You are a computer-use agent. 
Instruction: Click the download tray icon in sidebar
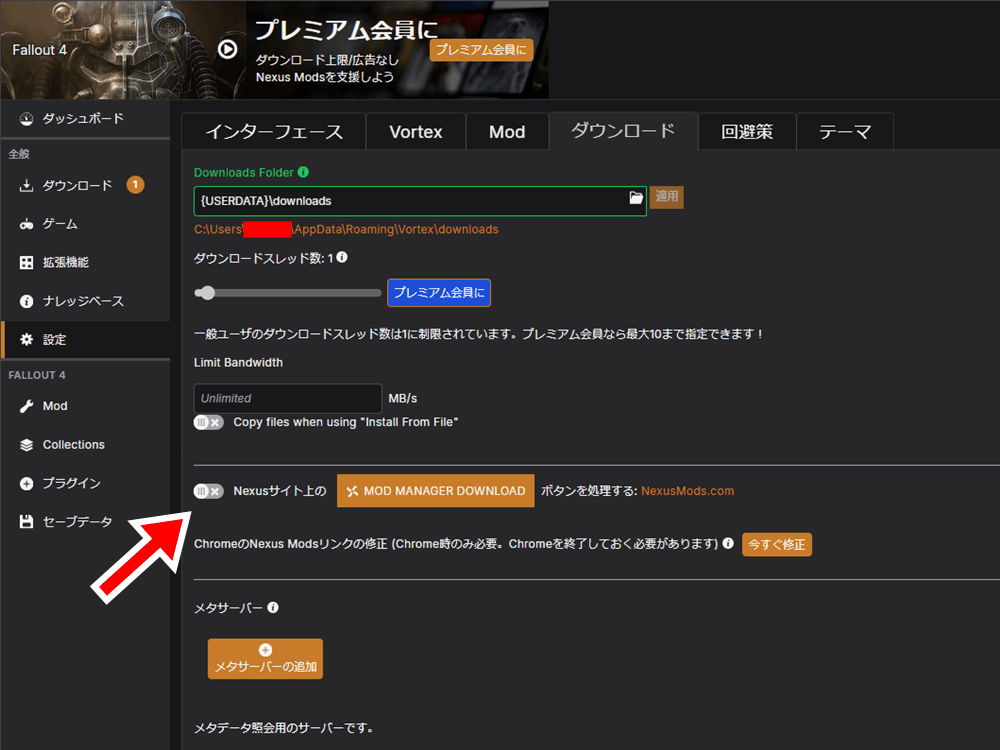[x=26, y=186]
